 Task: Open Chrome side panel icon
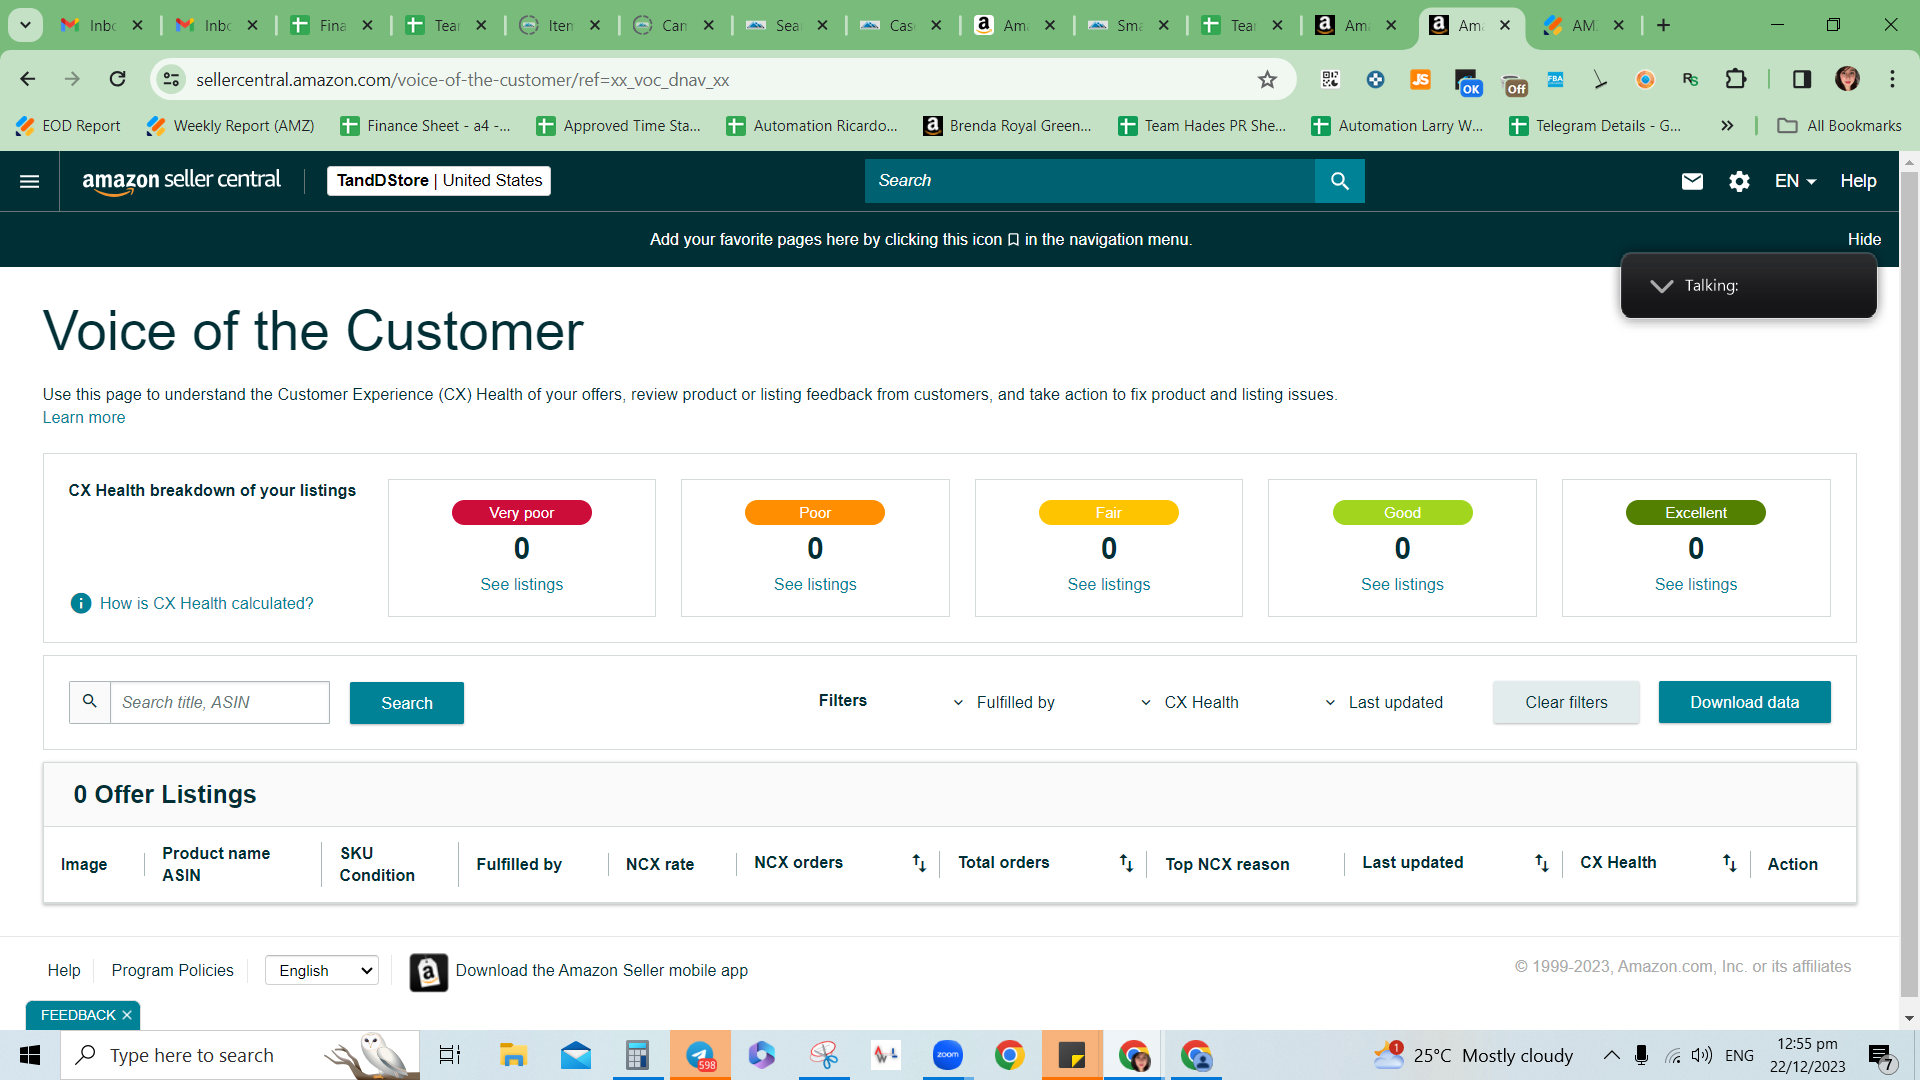(x=1802, y=79)
